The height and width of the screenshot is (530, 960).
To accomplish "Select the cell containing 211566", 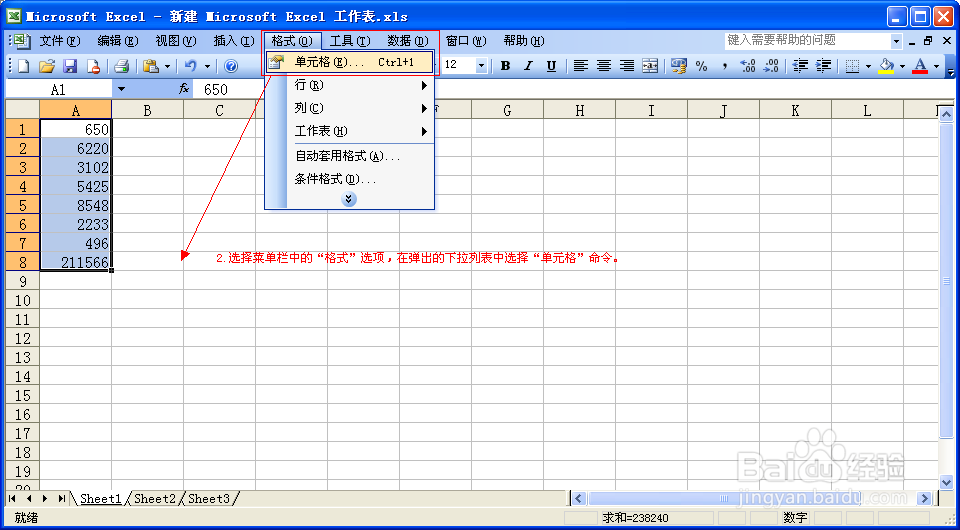I will coord(76,262).
